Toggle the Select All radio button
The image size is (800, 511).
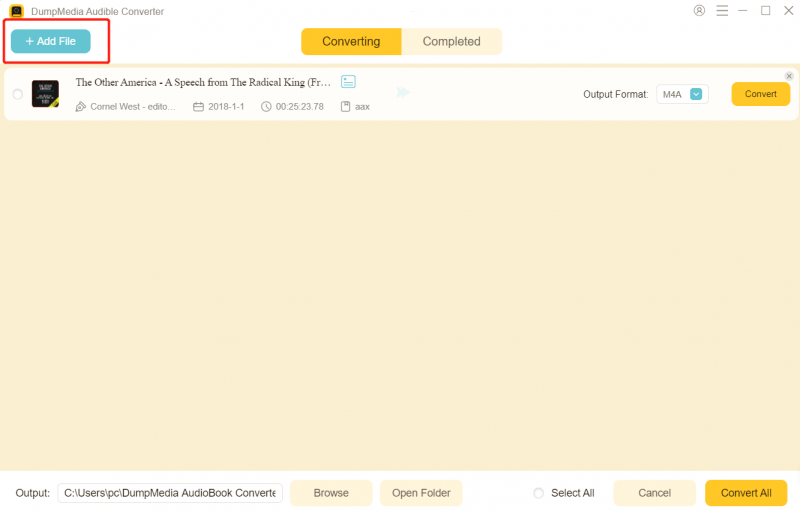pyautogui.click(x=538, y=493)
